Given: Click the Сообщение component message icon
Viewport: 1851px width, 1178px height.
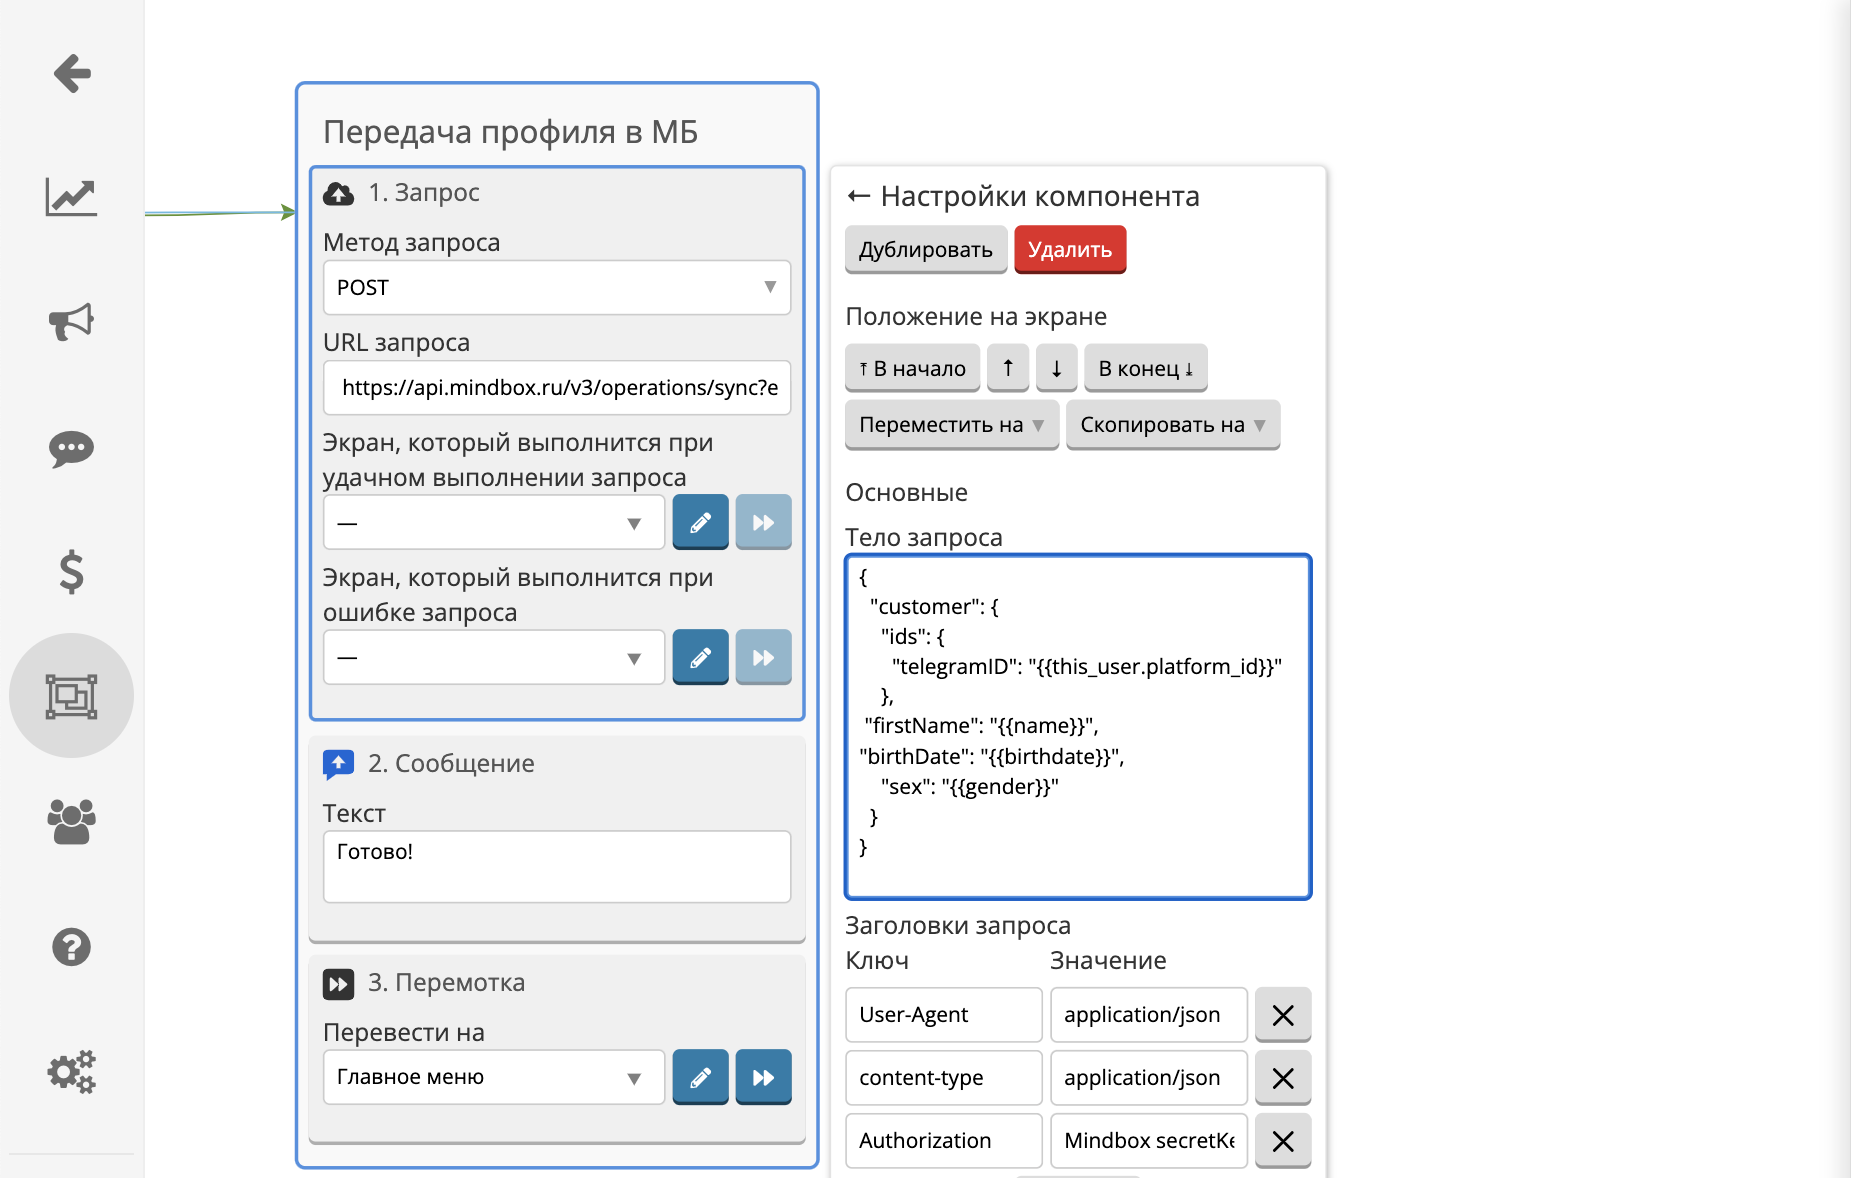Looking at the screenshot, I should 338,764.
